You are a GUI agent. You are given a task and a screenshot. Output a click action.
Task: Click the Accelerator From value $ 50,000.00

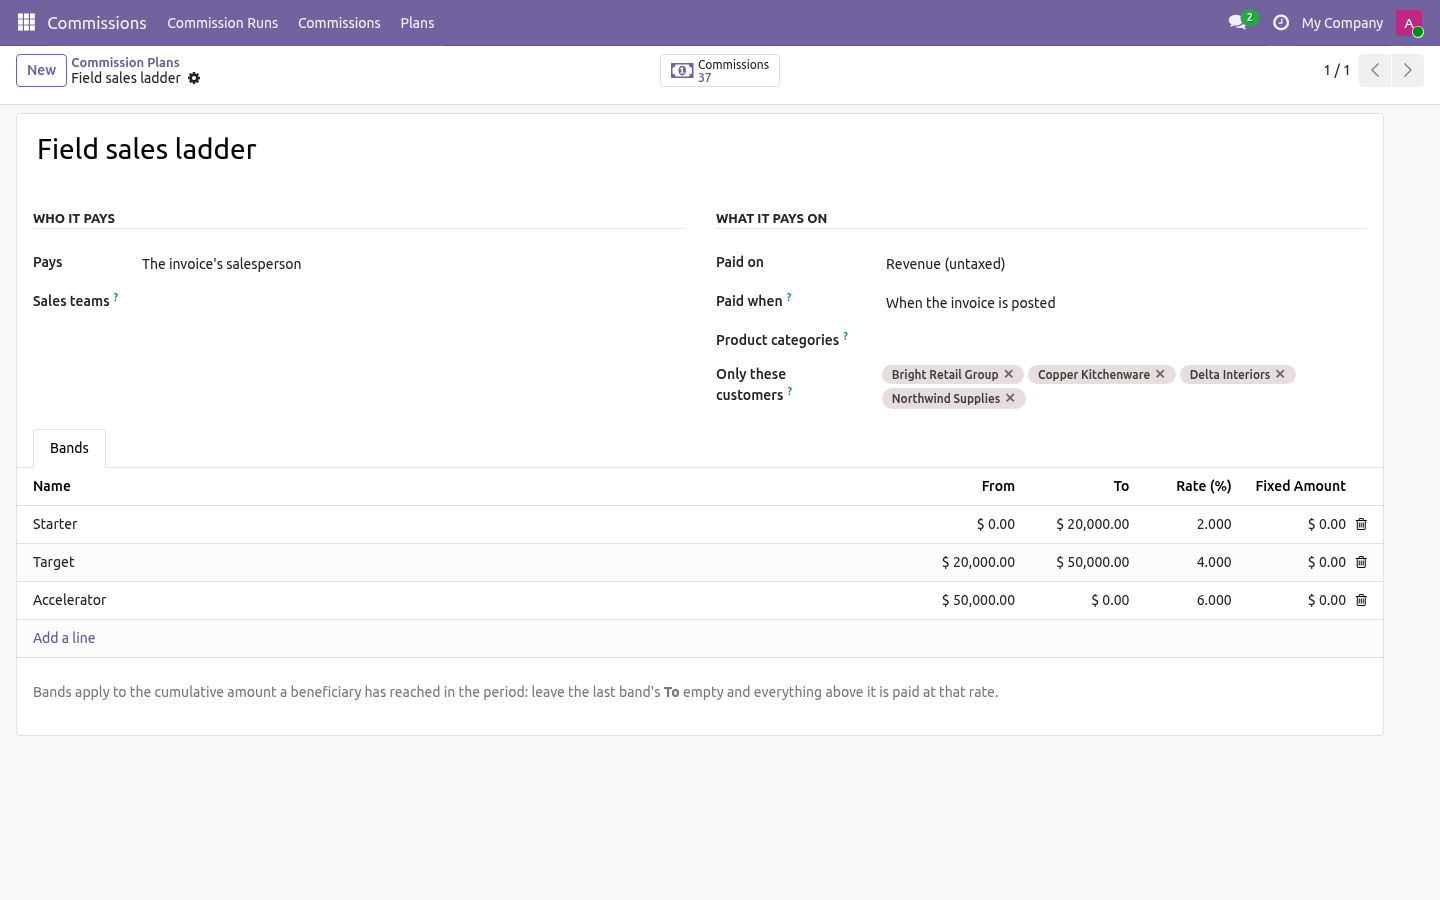pos(978,600)
